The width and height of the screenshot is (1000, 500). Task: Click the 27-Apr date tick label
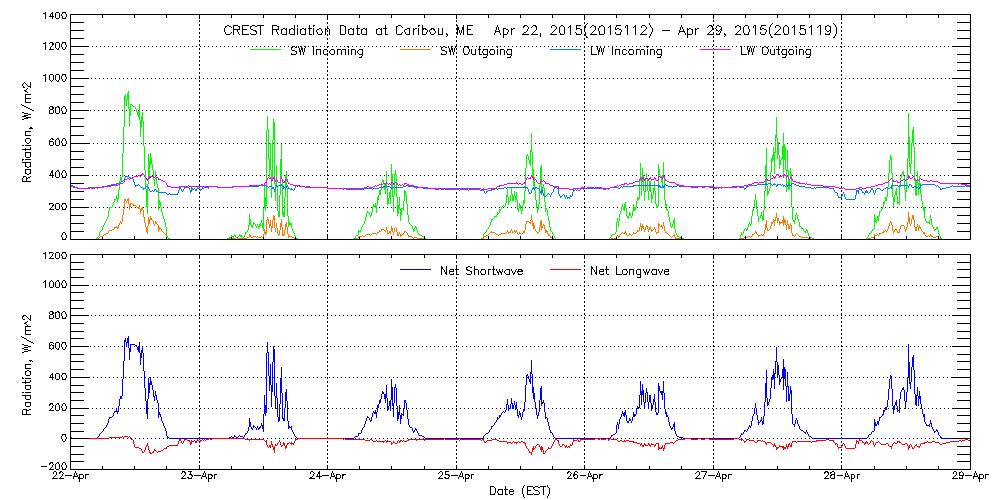coord(713,477)
